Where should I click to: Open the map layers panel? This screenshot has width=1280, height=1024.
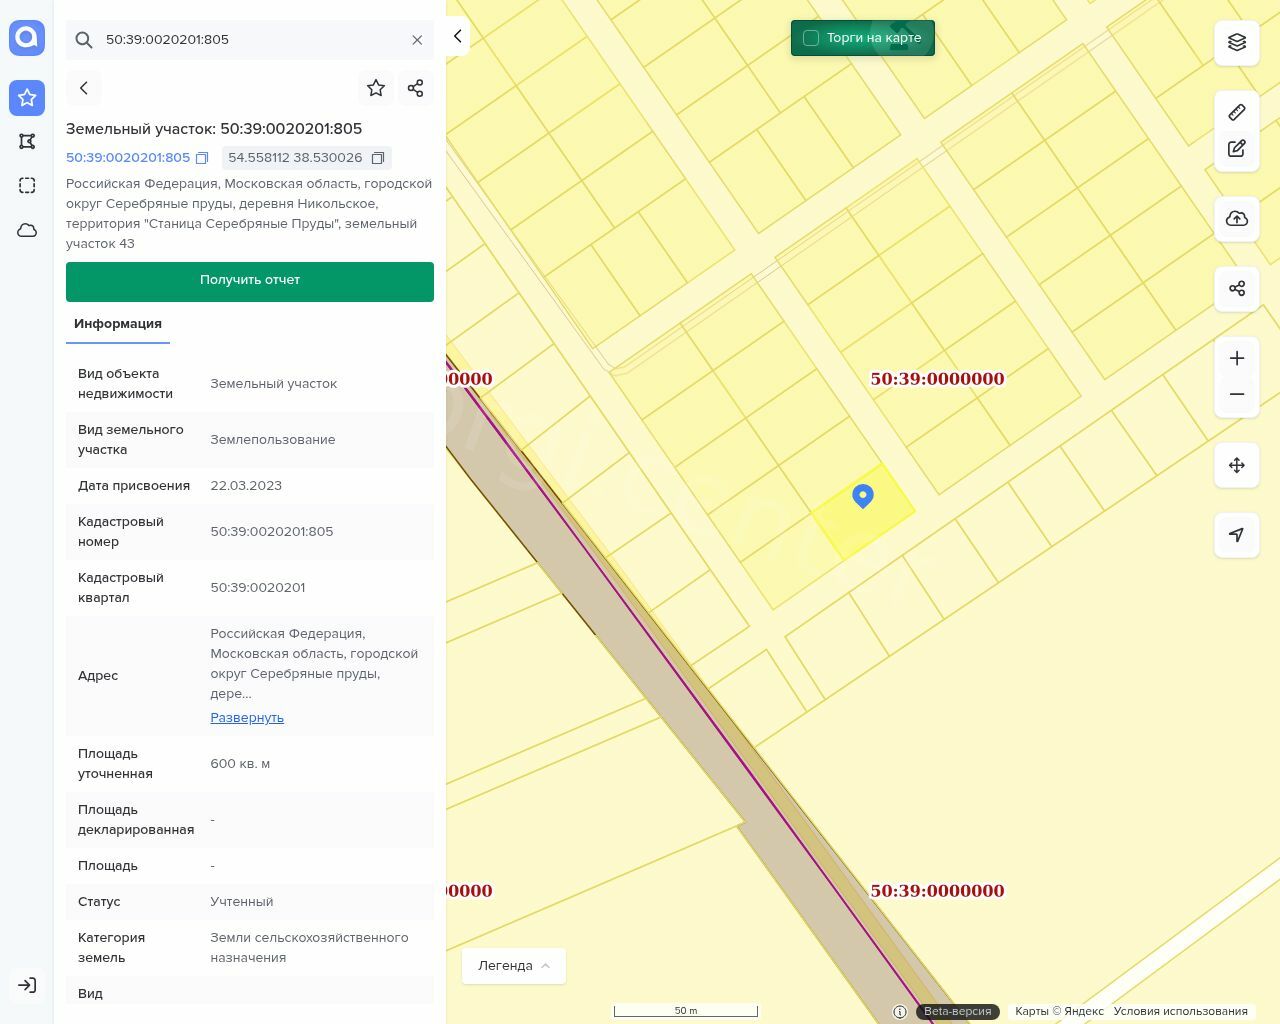point(1237,42)
